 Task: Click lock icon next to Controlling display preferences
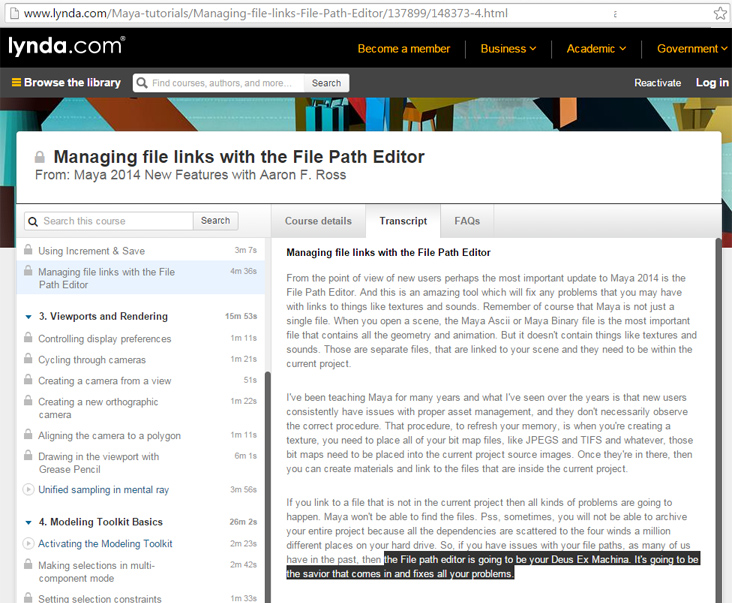27,339
